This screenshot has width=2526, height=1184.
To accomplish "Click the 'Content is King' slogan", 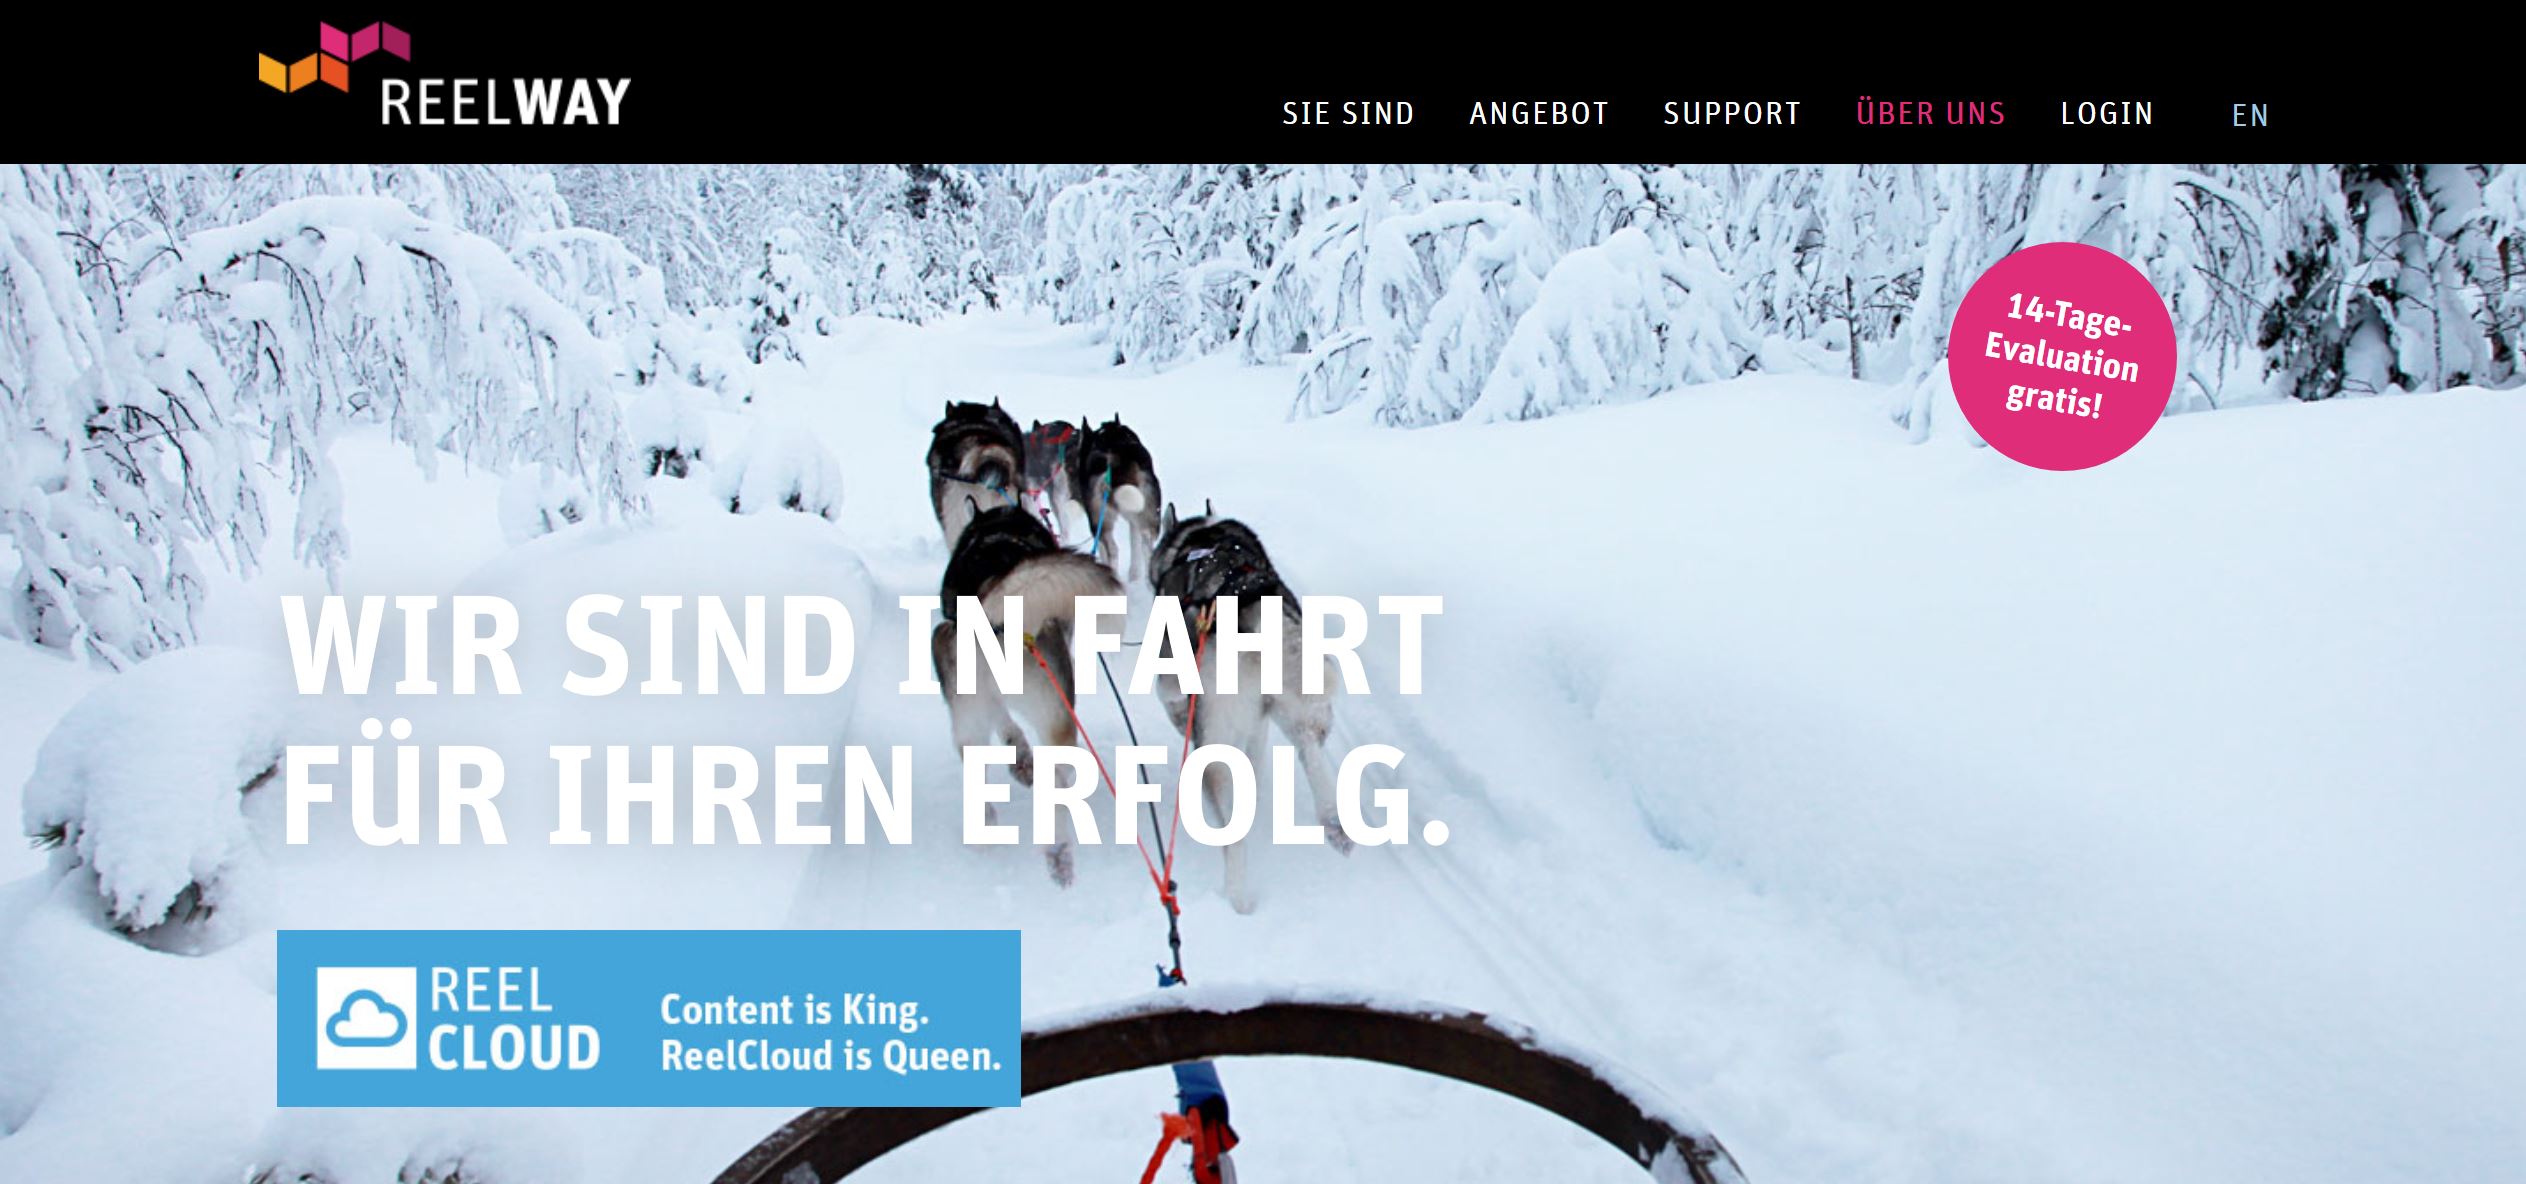I will coord(794,1010).
